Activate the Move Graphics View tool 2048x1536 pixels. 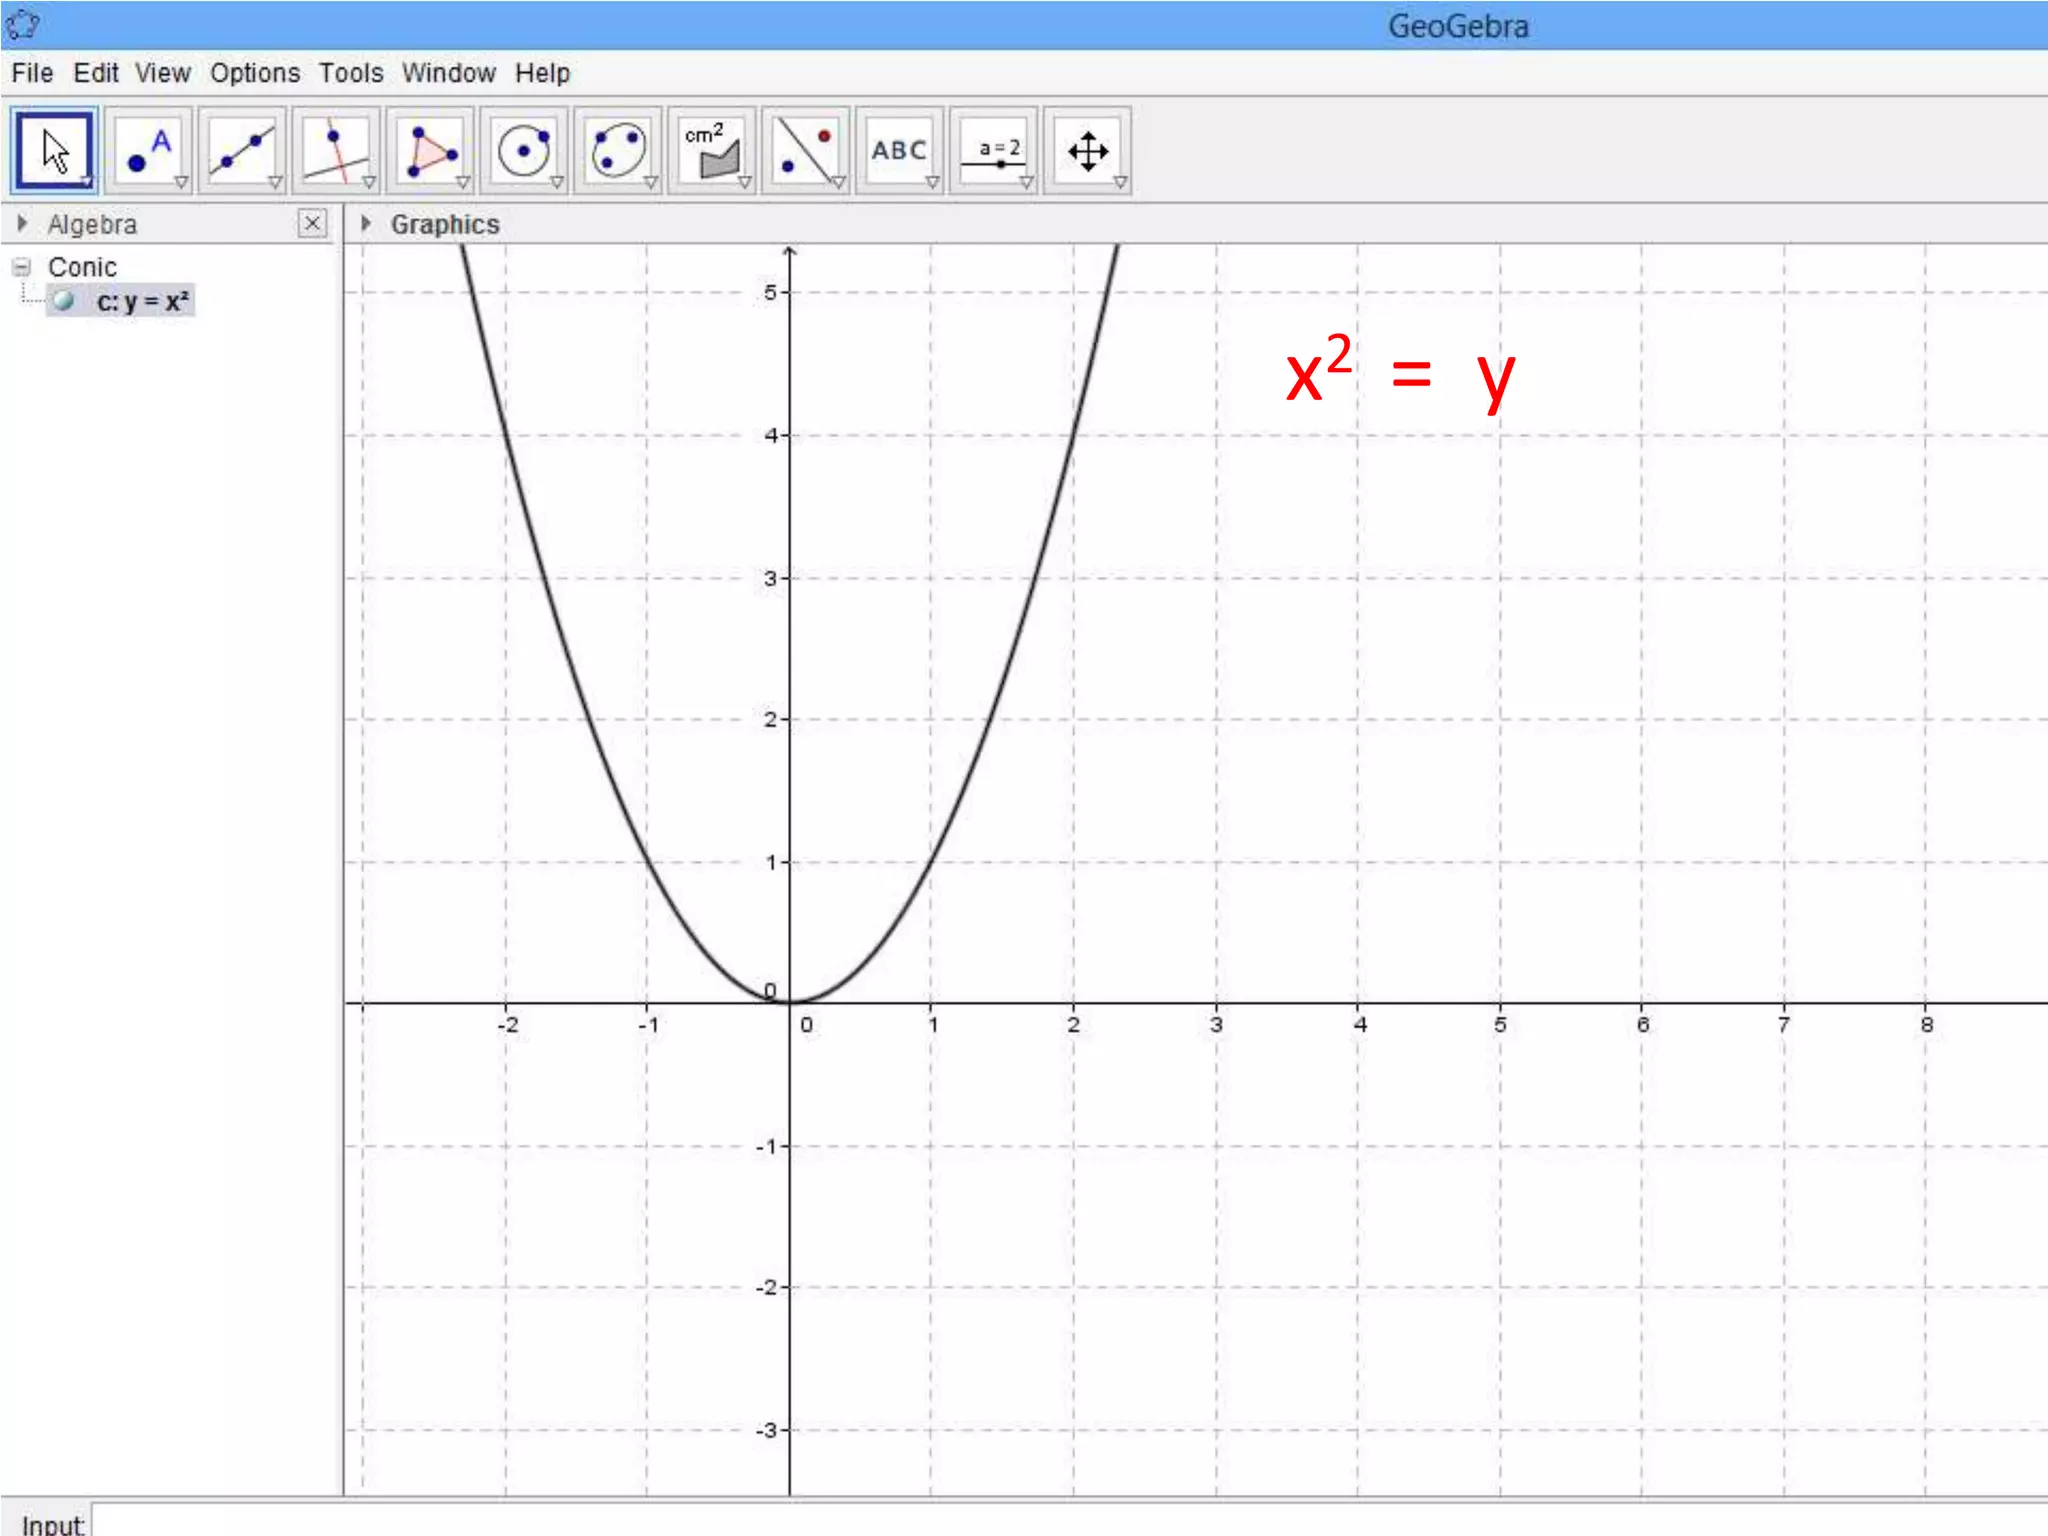(x=1087, y=150)
